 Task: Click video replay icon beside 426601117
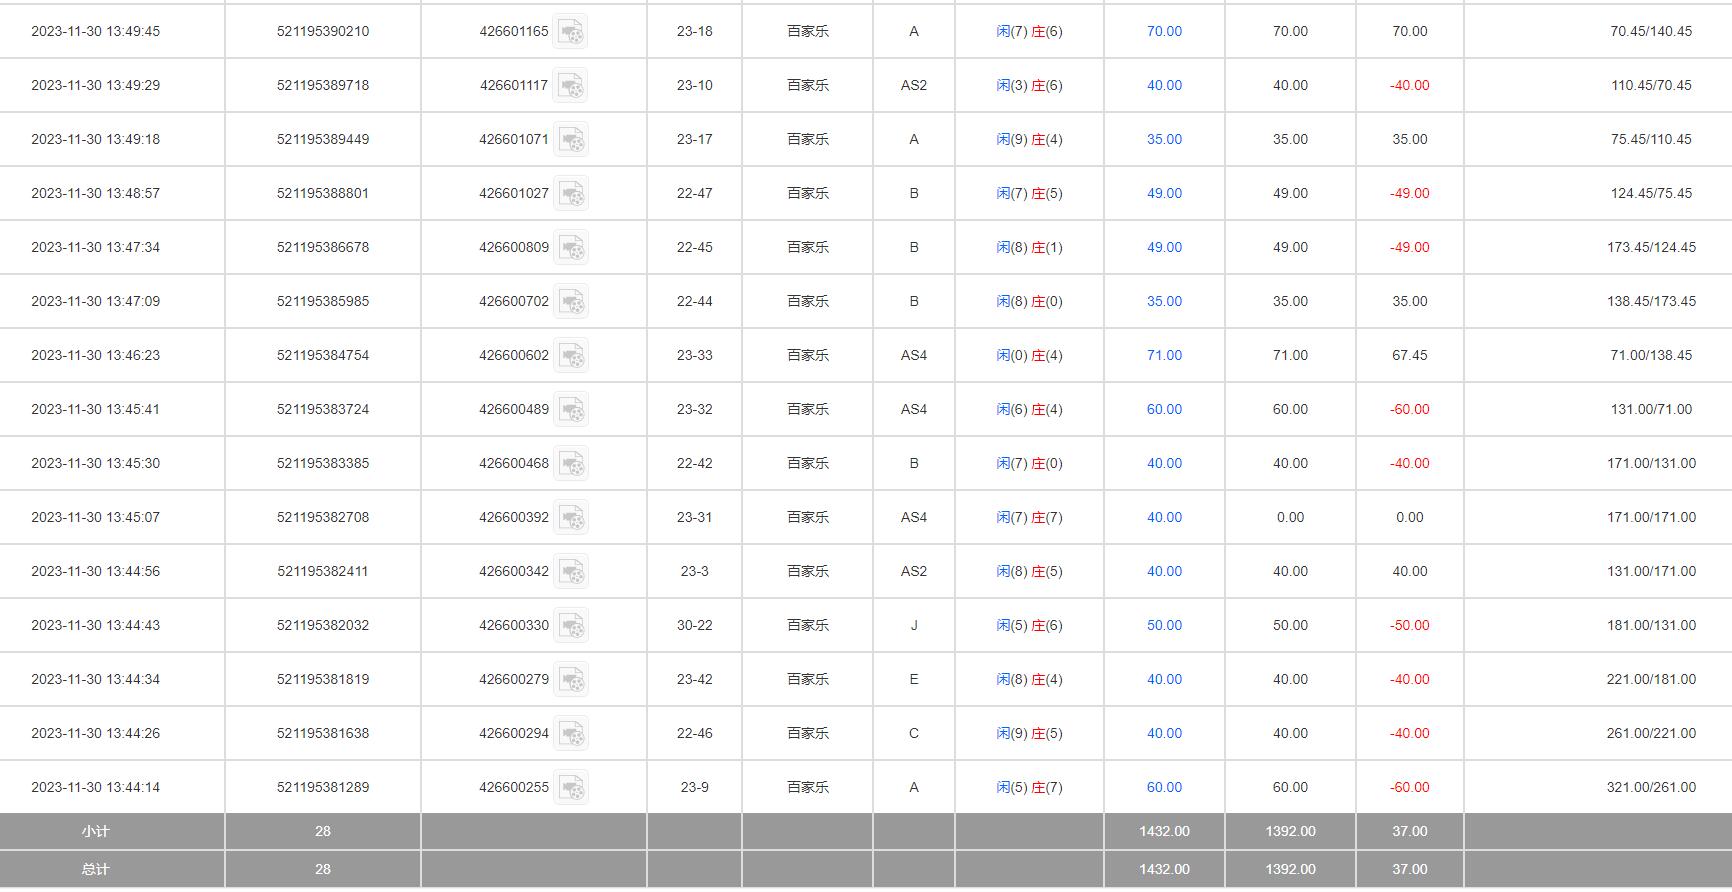click(x=571, y=86)
